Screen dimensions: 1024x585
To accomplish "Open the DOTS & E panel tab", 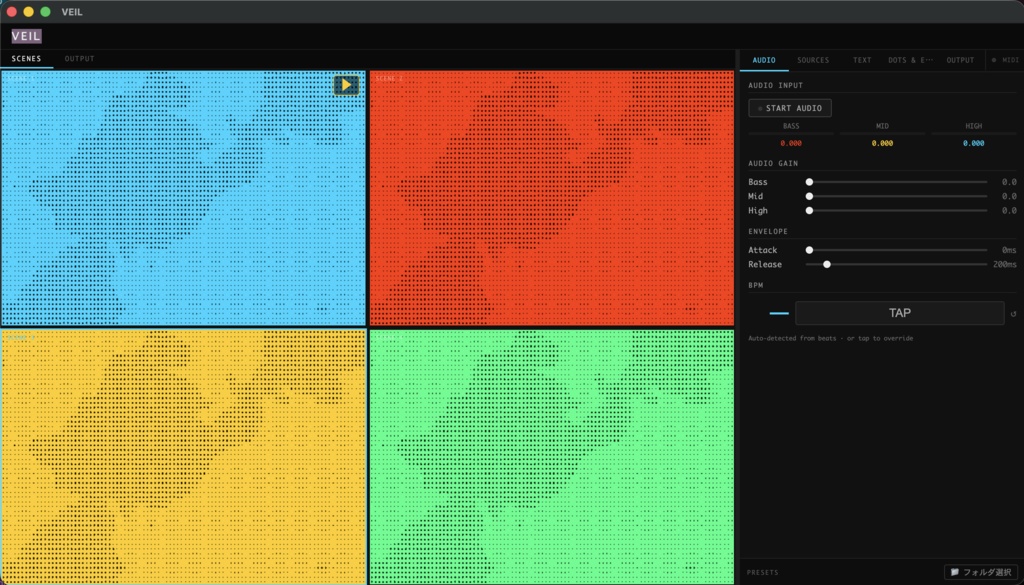I will pyautogui.click(x=911, y=60).
